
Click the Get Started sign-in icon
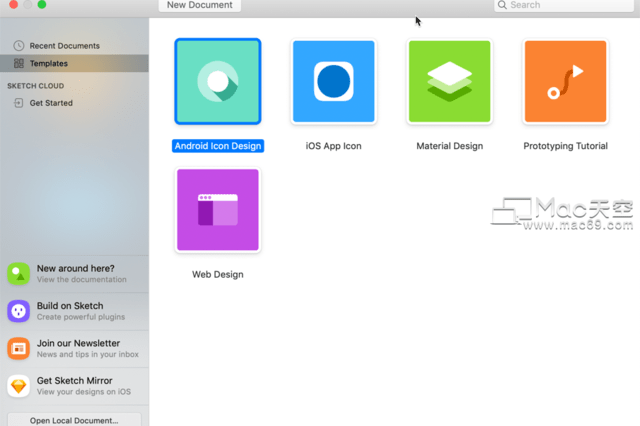tap(18, 103)
